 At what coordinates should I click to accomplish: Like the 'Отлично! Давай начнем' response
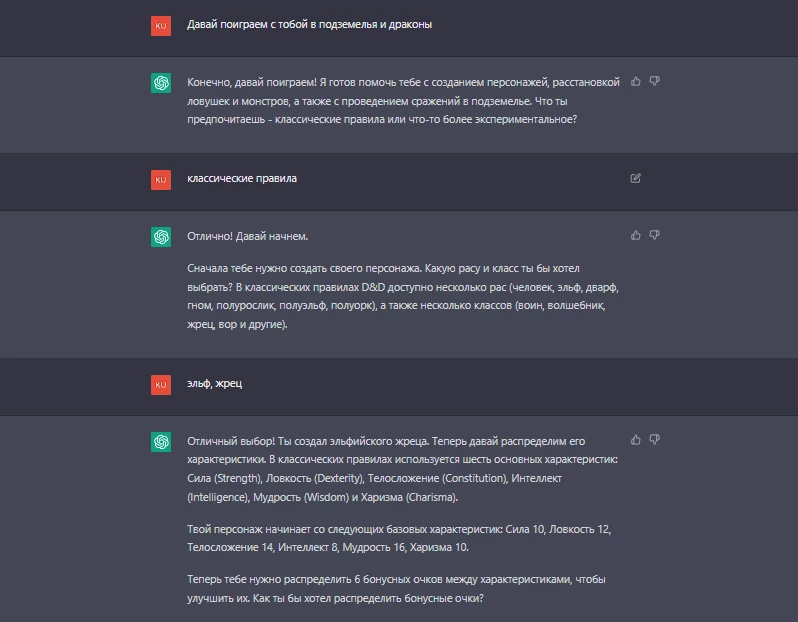click(x=636, y=235)
